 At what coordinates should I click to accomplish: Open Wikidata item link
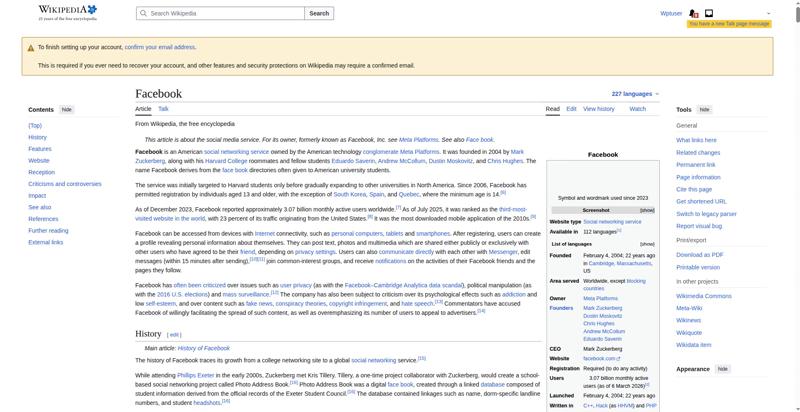tap(693, 345)
